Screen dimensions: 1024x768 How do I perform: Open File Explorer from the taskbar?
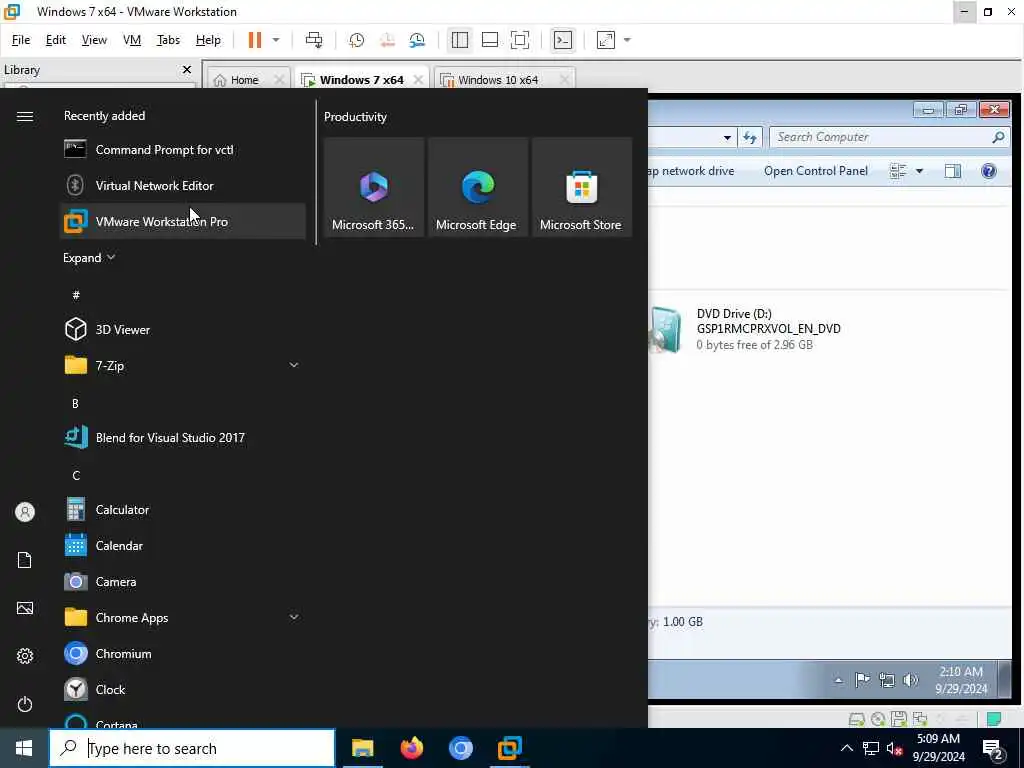click(x=362, y=748)
